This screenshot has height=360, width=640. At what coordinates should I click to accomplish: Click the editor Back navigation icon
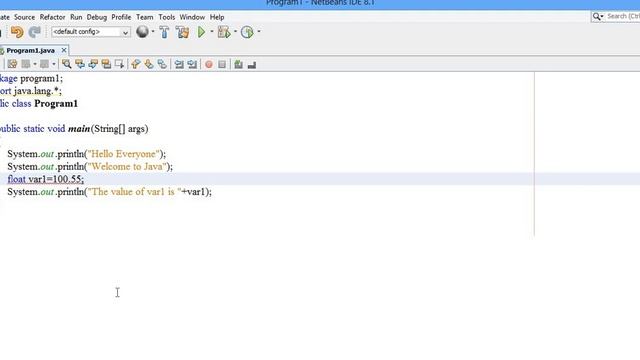(26, 64)
